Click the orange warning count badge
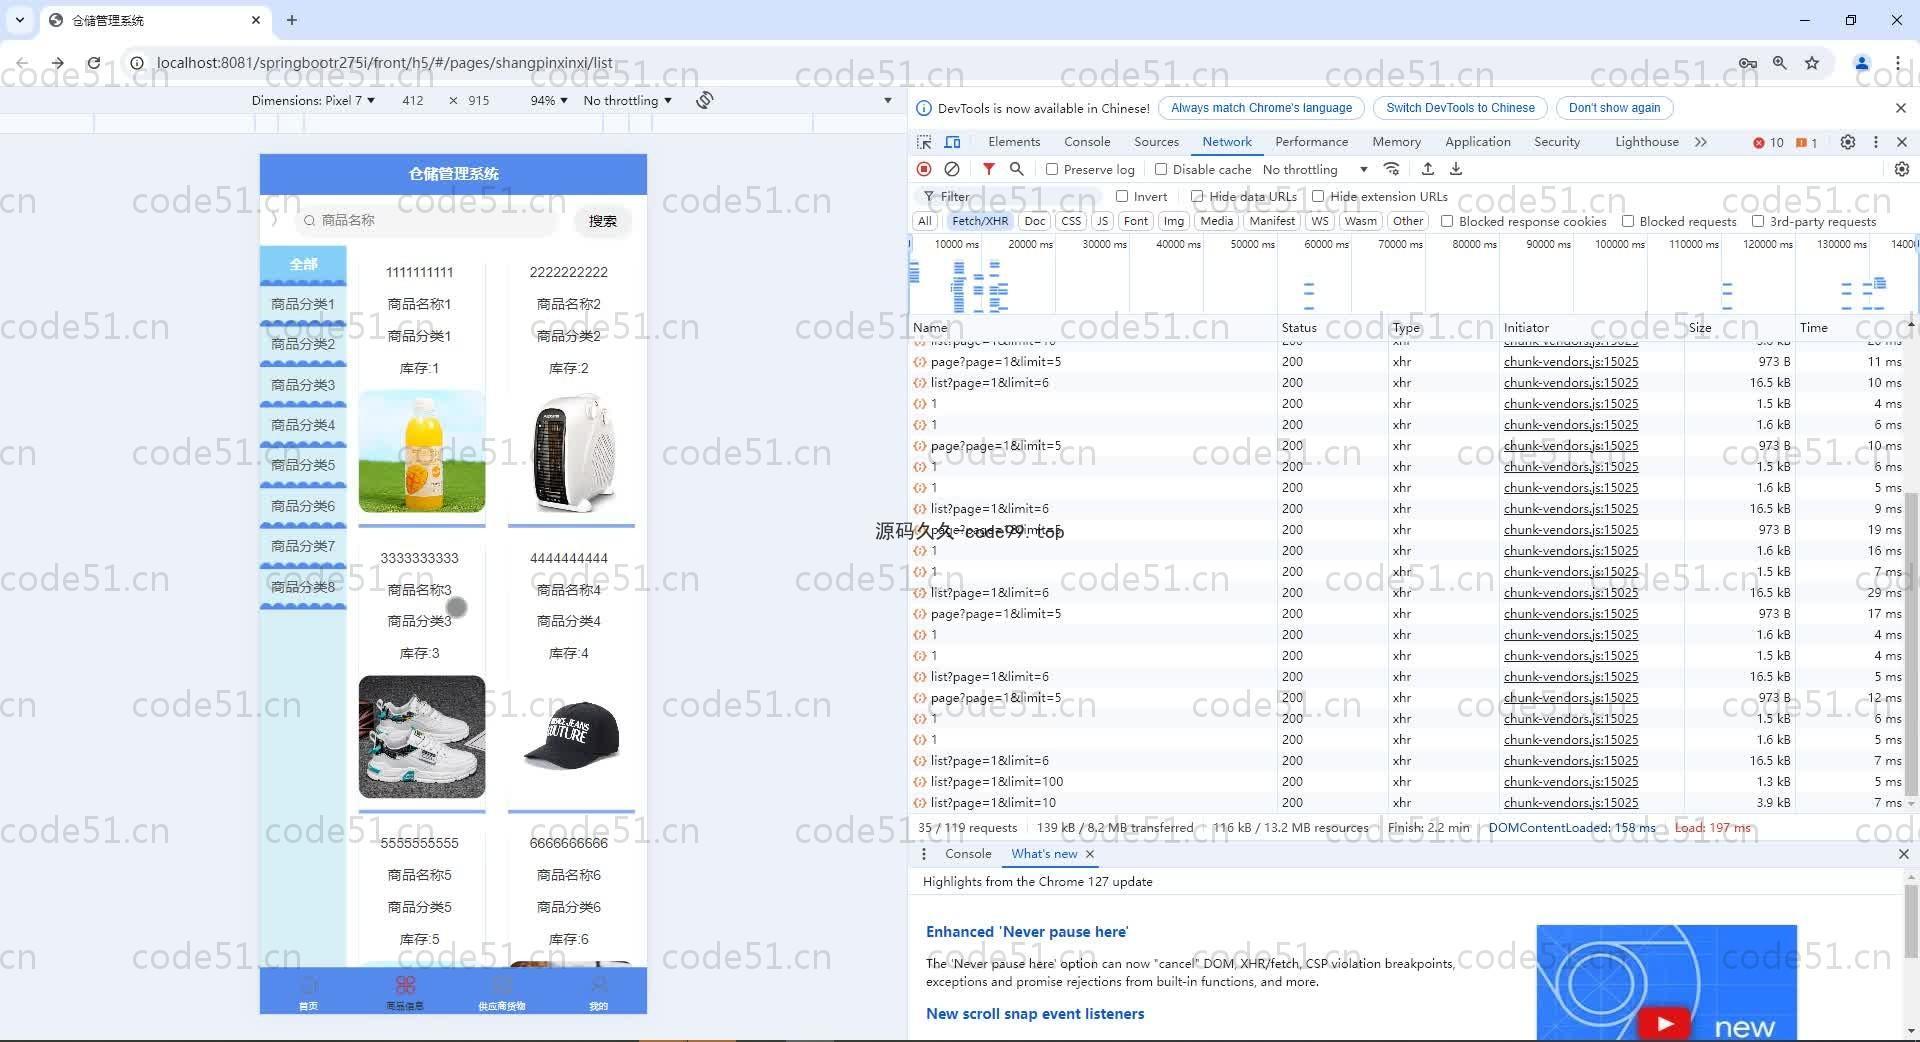1920x1042 pixels. 1807,142
